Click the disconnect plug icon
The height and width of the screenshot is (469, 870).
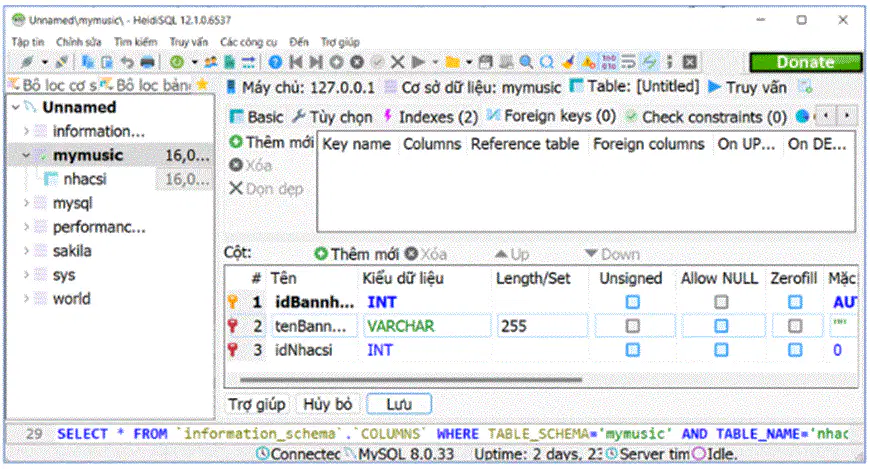61,62
